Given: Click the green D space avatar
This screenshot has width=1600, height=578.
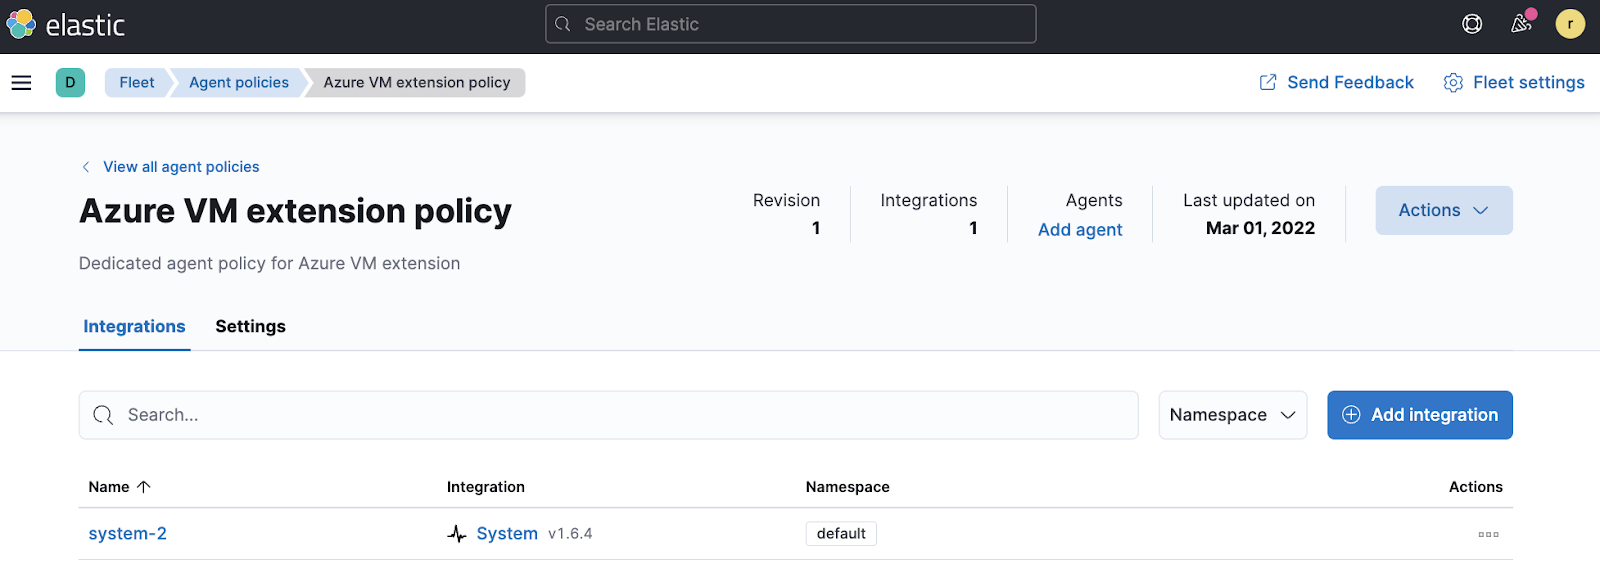Looking at the screenshot, I should coord(70,83).
